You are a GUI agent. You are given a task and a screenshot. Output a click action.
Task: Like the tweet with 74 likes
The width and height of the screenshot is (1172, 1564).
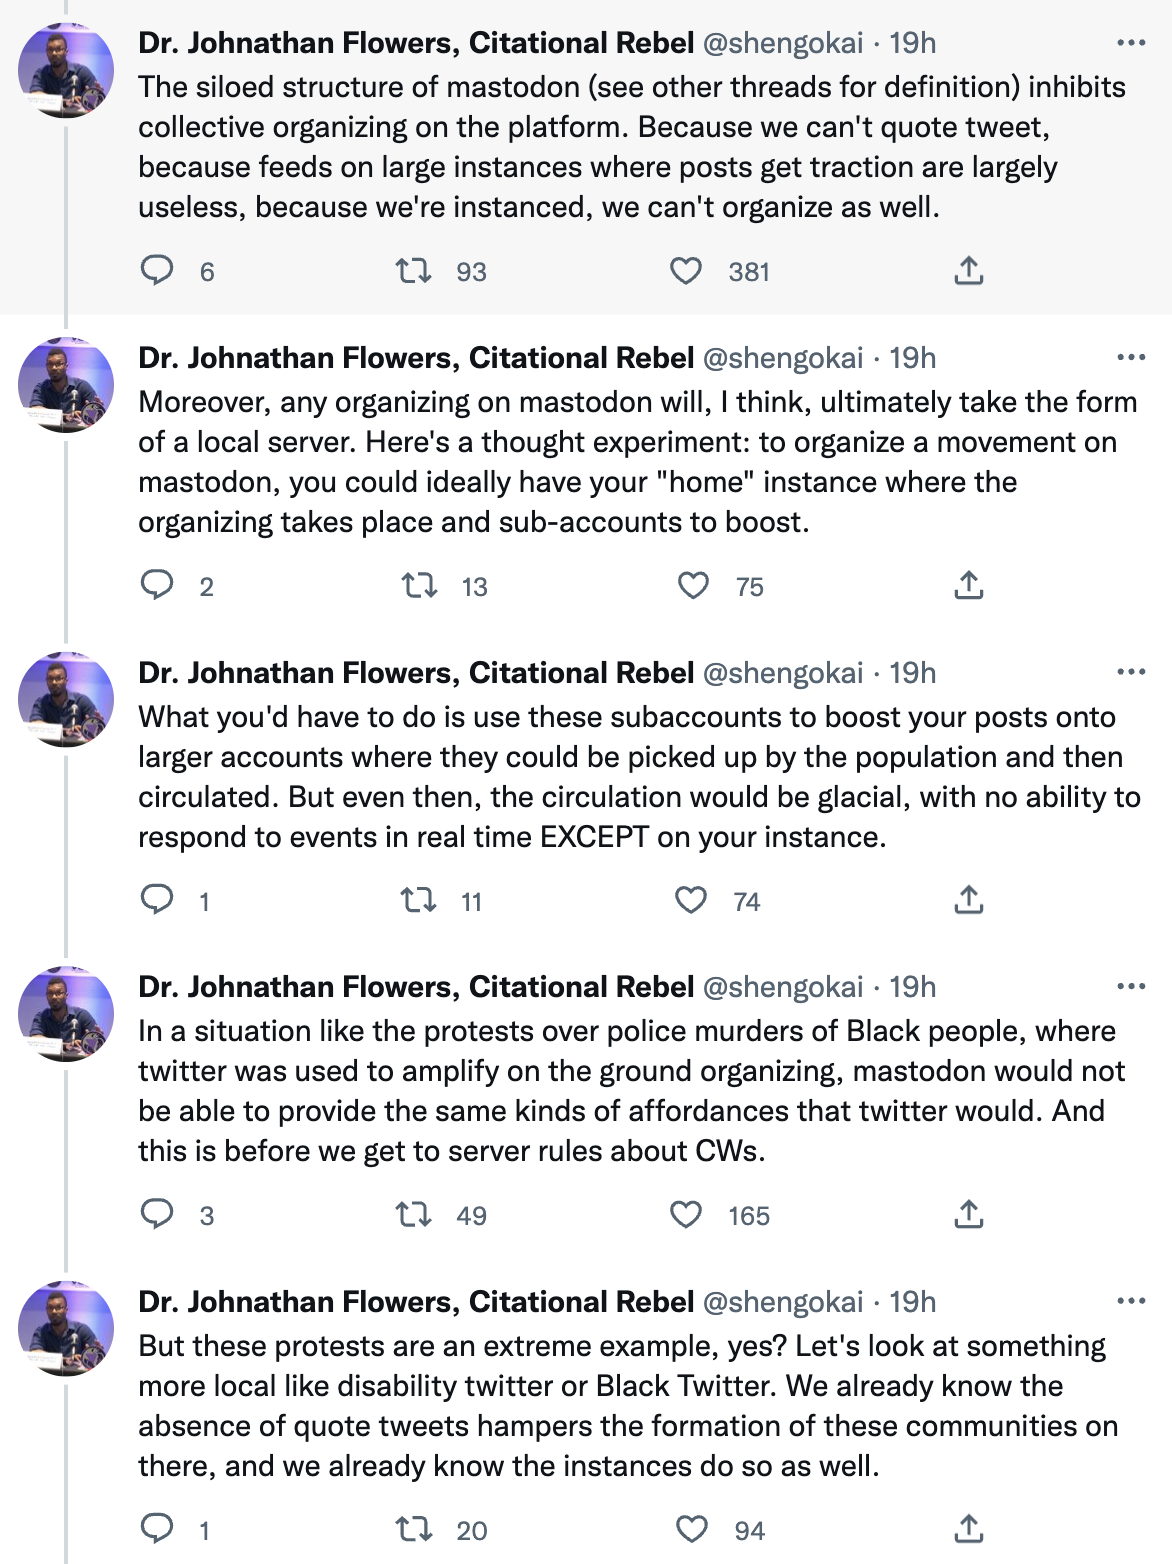(691, 901)
